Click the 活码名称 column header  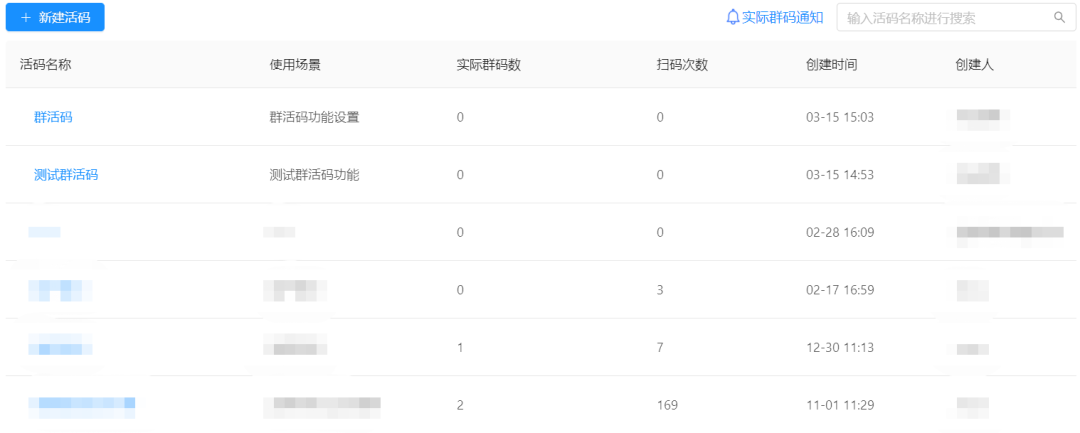[x=46, y=65]
